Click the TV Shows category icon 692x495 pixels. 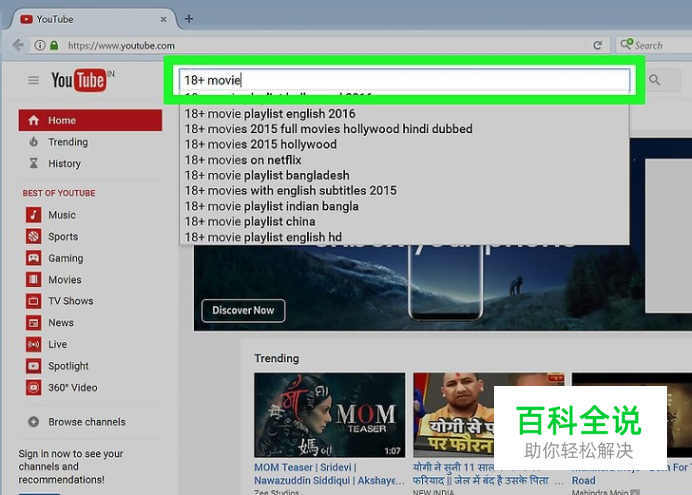point(34,301)
